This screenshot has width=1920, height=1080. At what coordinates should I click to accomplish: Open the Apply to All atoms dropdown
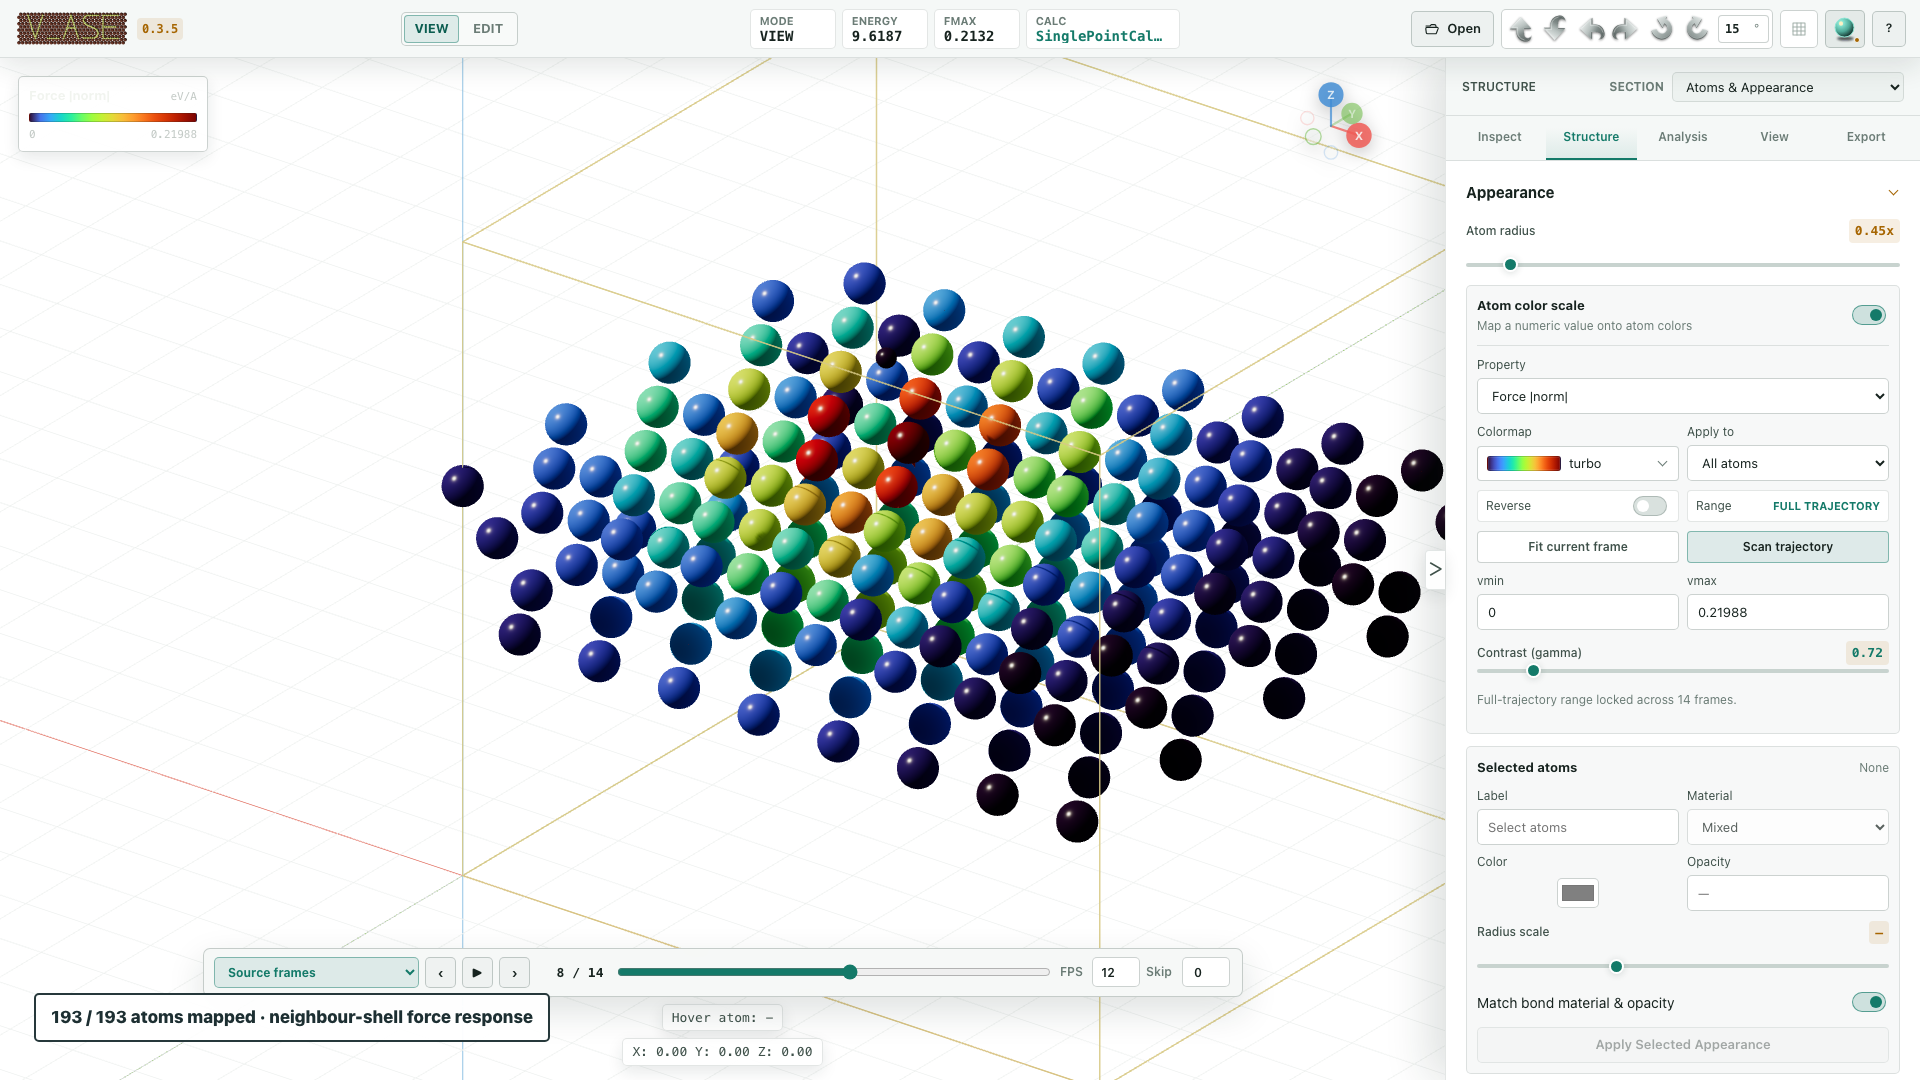click(x=1788, y=464)
